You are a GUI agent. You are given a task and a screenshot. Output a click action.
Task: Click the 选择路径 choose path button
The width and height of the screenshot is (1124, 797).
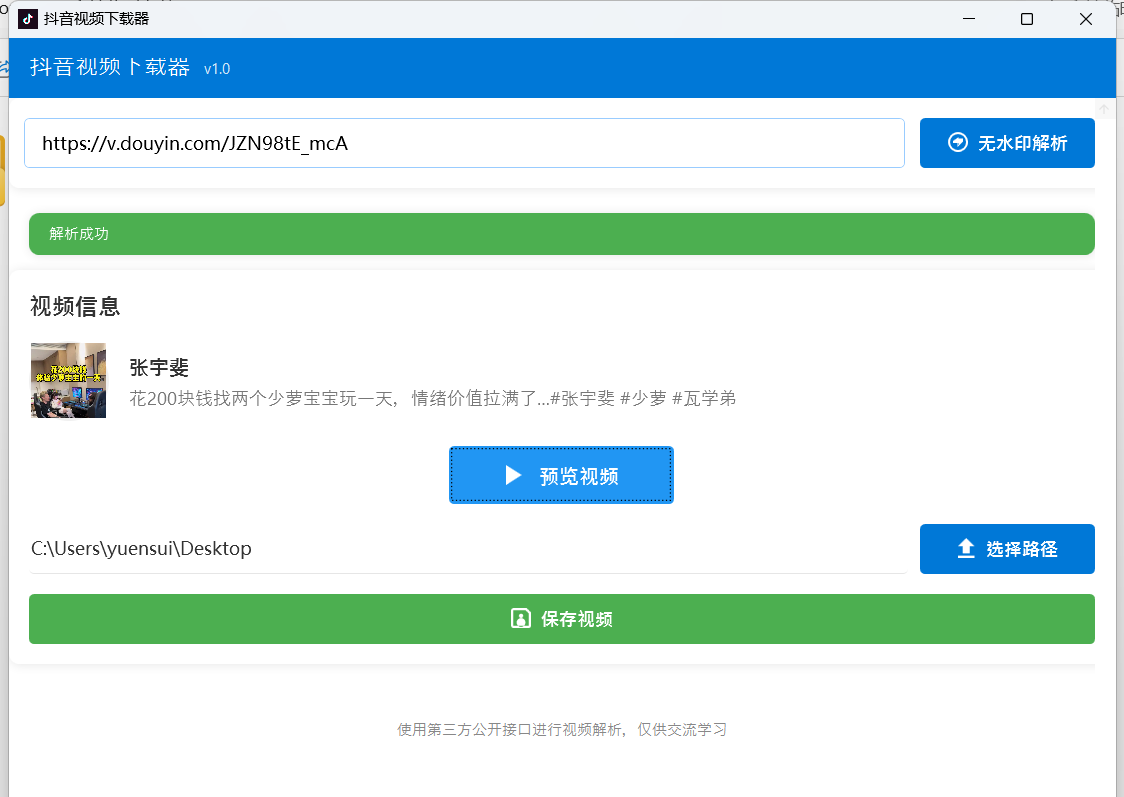pyautogui.click(x=1006, y=549)
